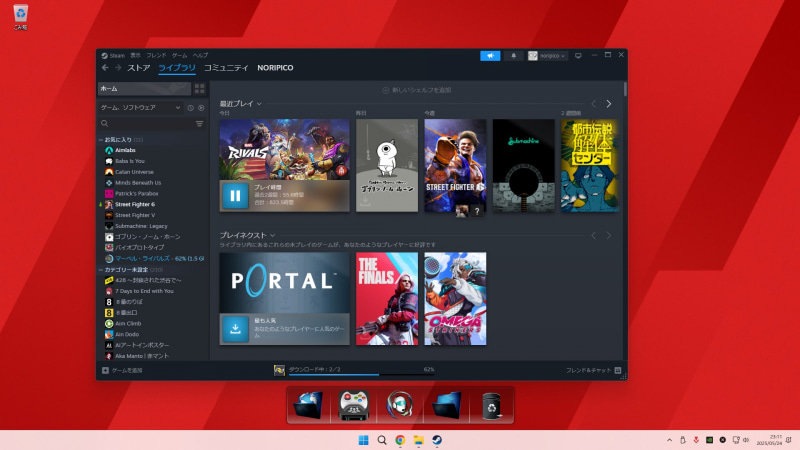Open the headset icon in the dock

tap(400, 405)
